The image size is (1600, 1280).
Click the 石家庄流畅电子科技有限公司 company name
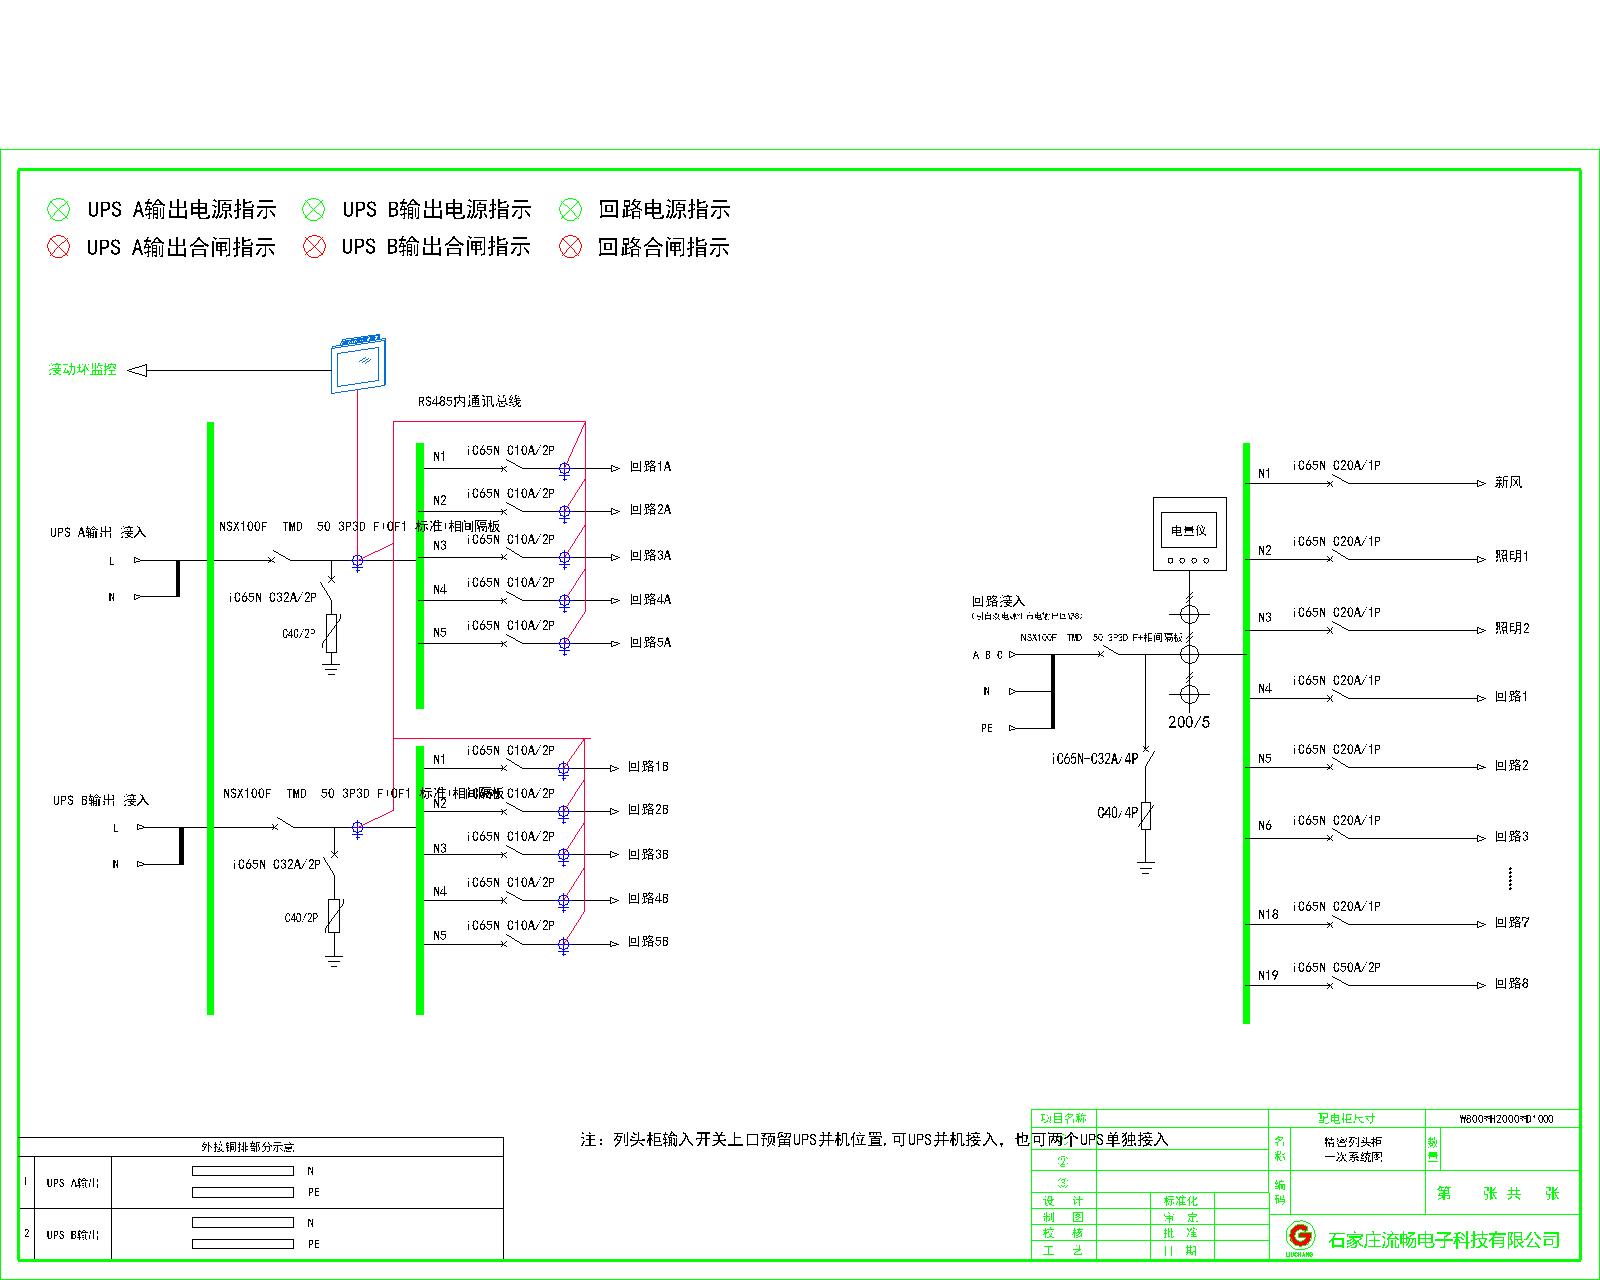pos(1444,1240)
